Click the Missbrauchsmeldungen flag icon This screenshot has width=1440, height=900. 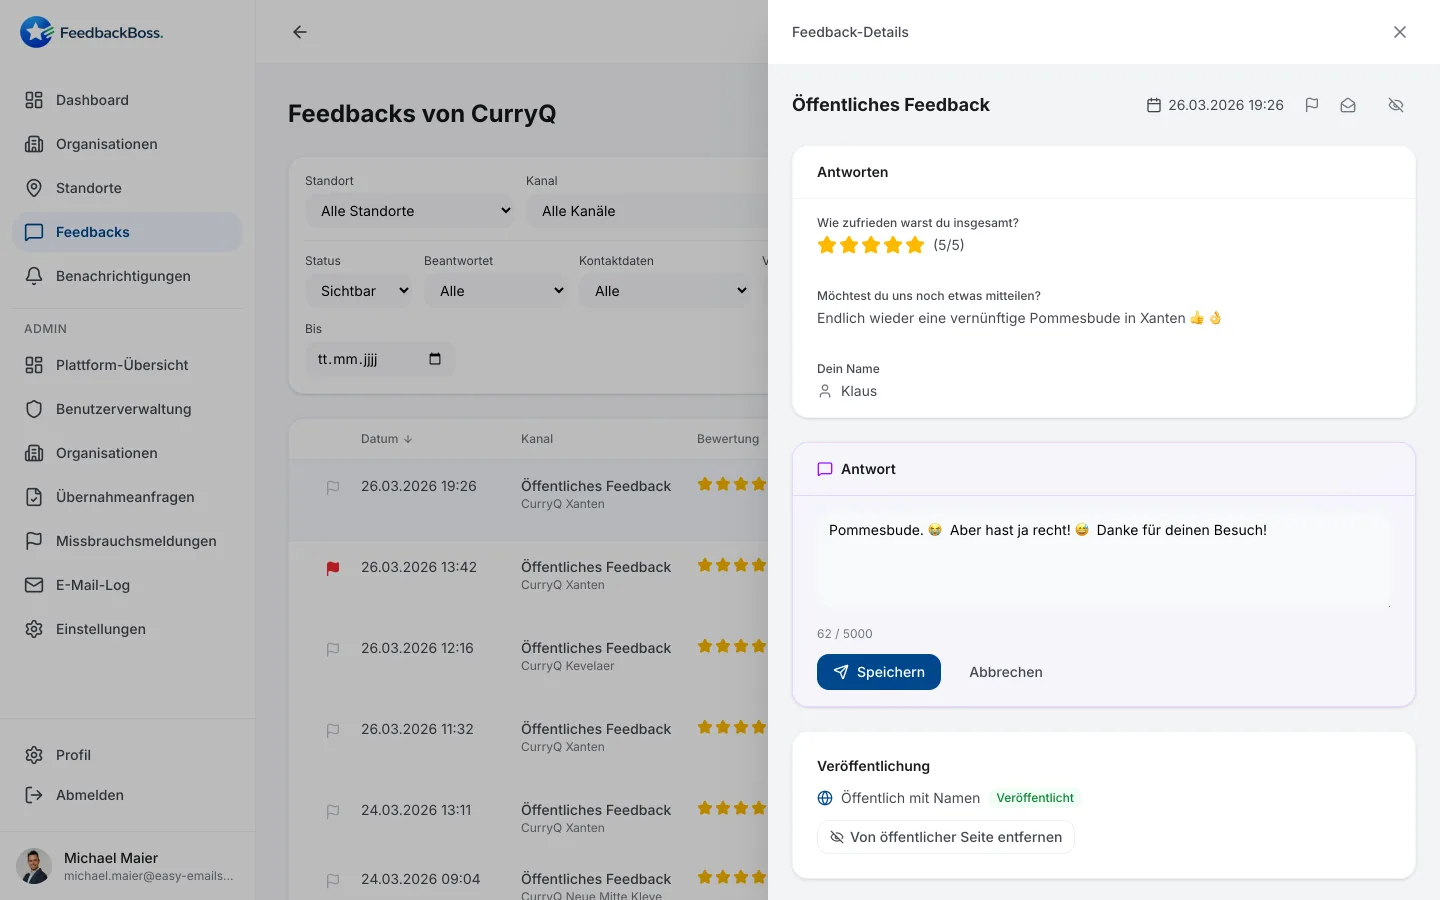[x=34, y=541]
